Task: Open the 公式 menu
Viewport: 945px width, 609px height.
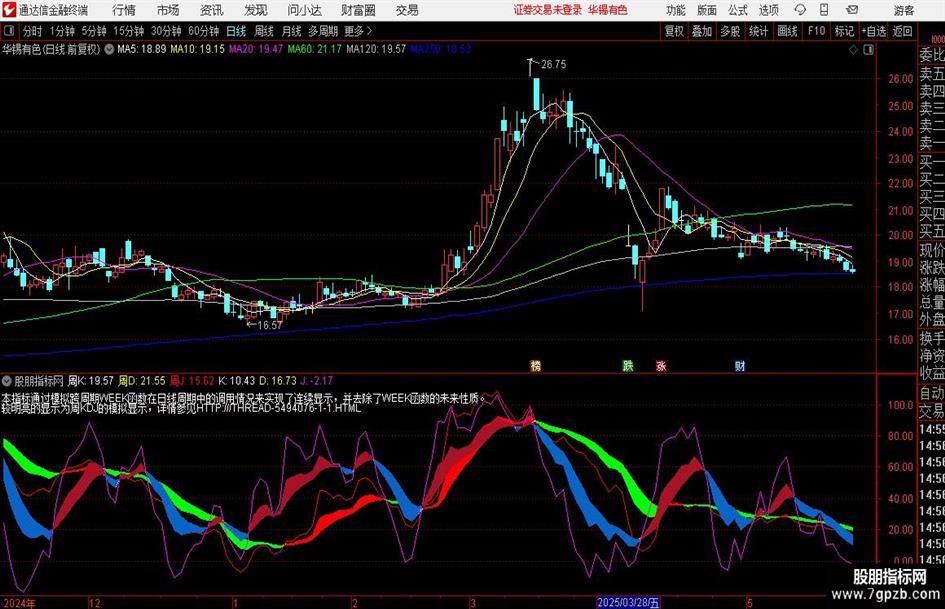Action: (737, 10)
